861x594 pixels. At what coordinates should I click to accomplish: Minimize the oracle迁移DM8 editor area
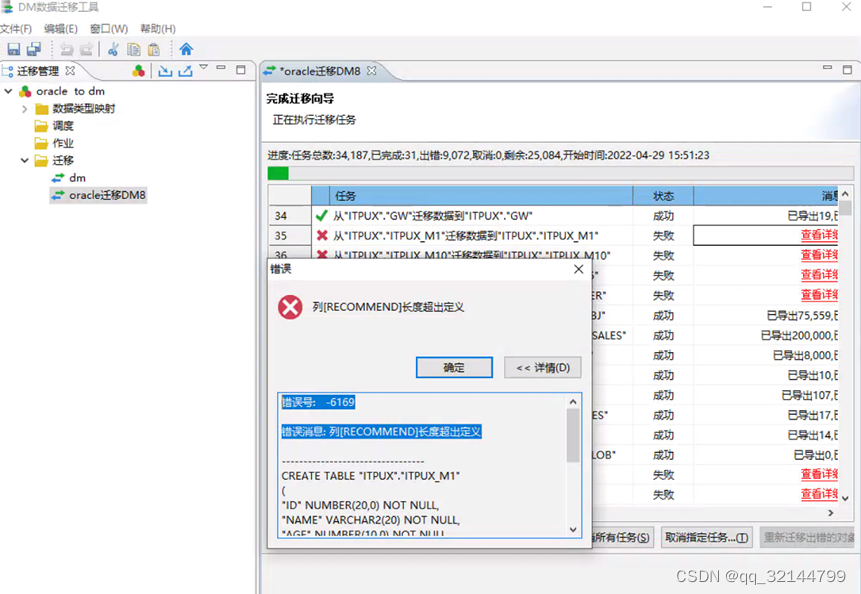click(828, 68)
